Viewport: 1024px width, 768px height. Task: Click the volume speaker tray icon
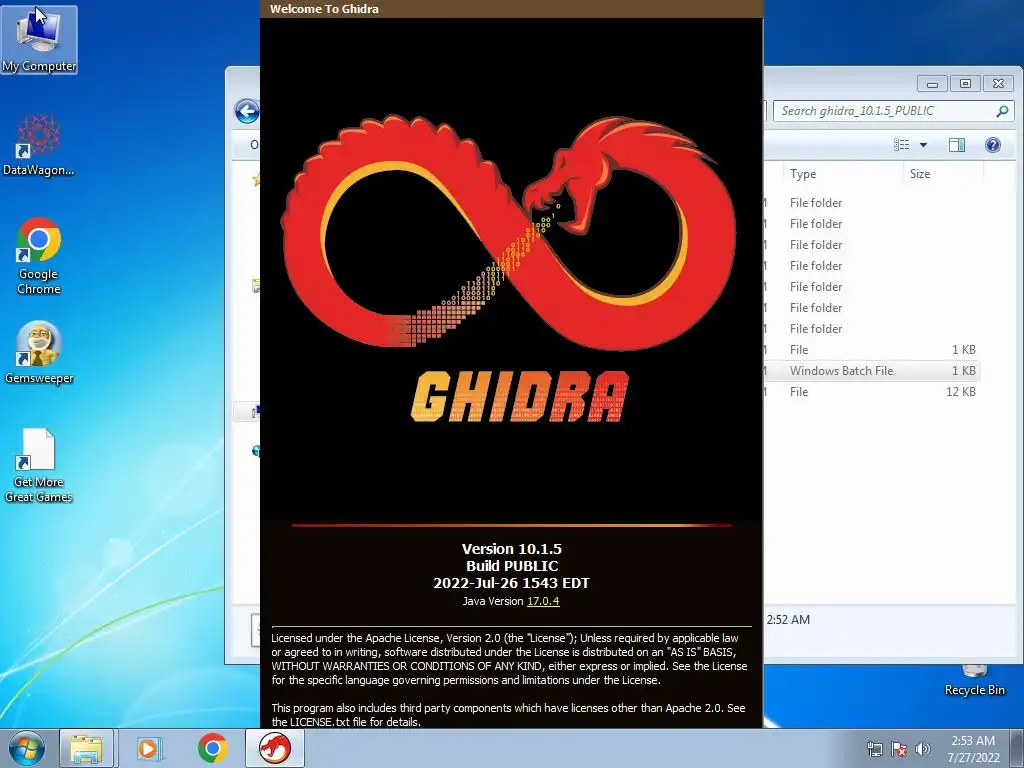pos(923,749)
